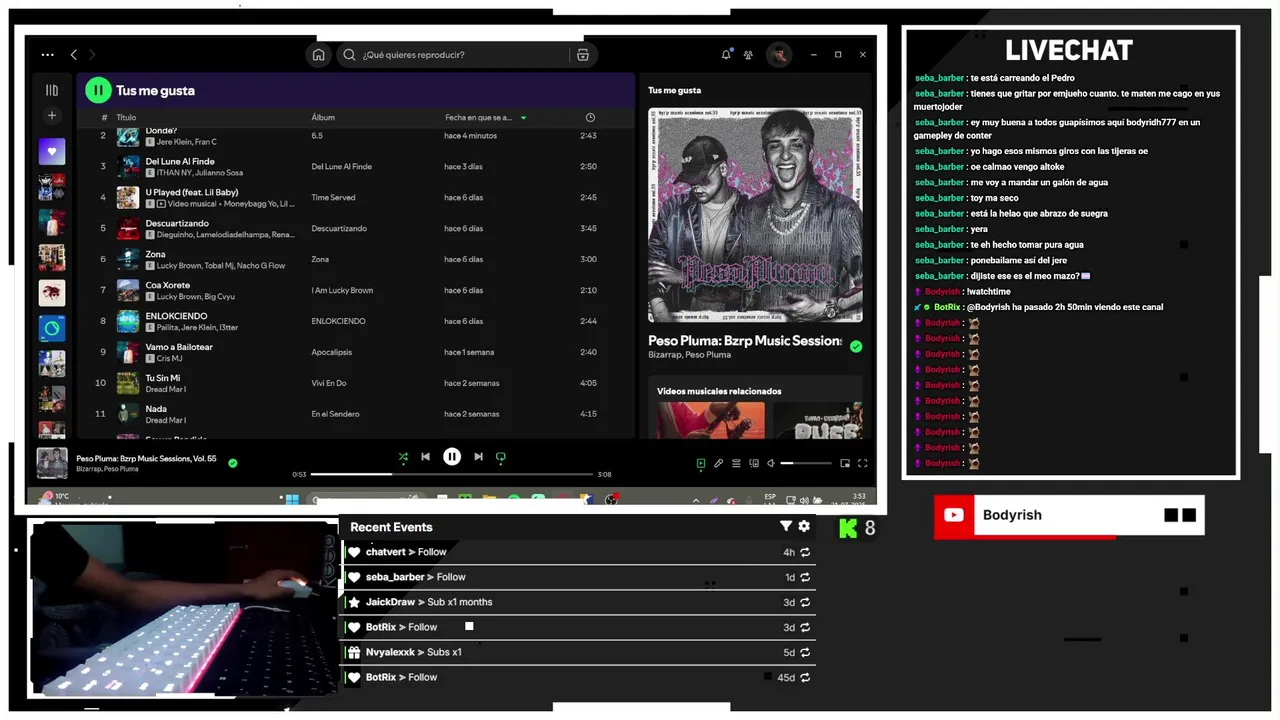
Task: Toggle repeat mode
Action: [x=501, y=457]
